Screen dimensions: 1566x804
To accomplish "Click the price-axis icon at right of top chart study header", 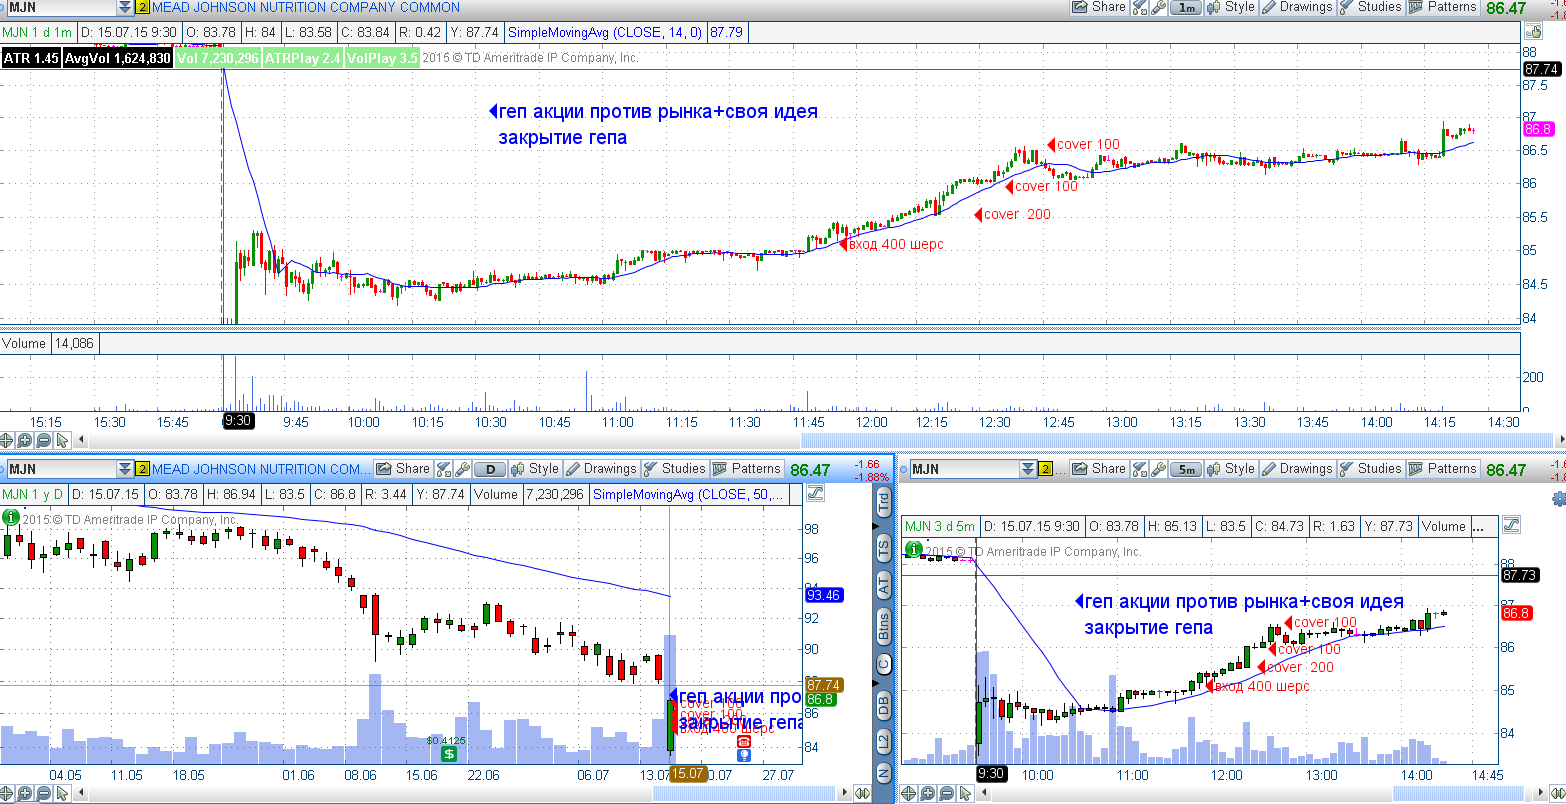I will 1534,32.
